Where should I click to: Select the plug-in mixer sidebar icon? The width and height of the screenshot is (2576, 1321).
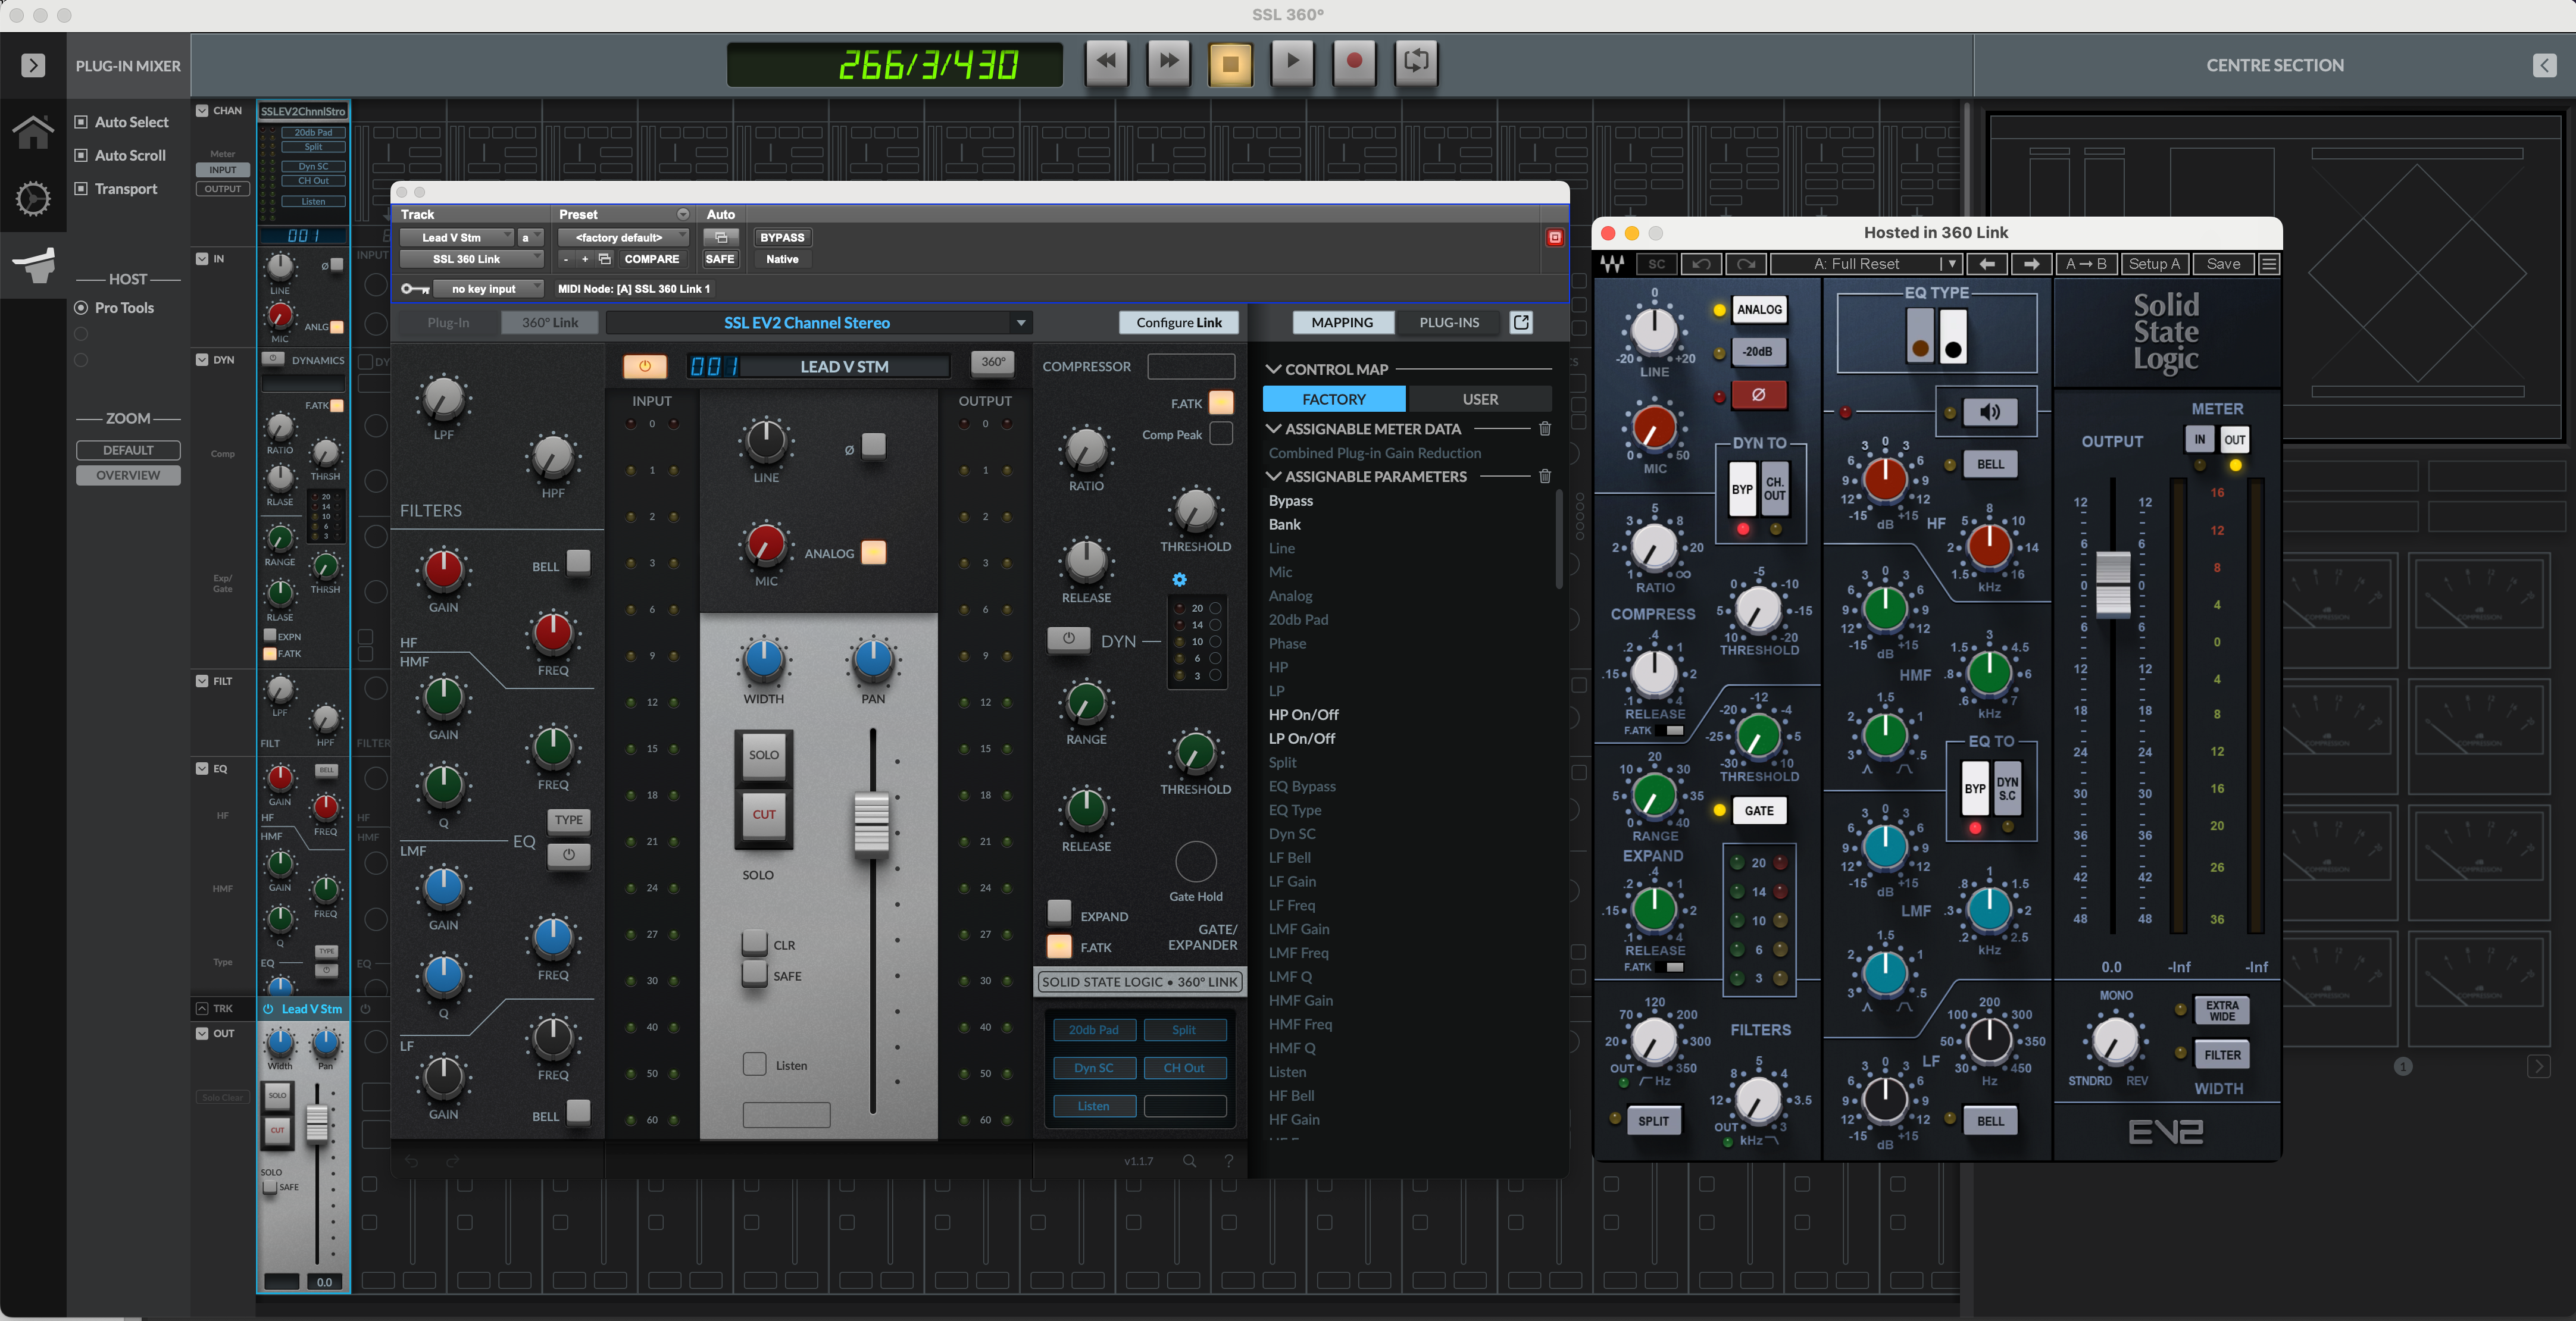pyautogui.click(x=33, y=265)
